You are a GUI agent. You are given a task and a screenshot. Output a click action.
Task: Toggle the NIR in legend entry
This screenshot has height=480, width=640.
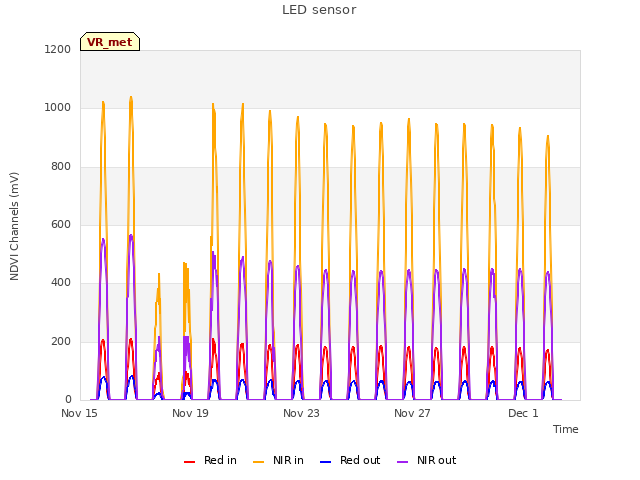coord(278,460)
